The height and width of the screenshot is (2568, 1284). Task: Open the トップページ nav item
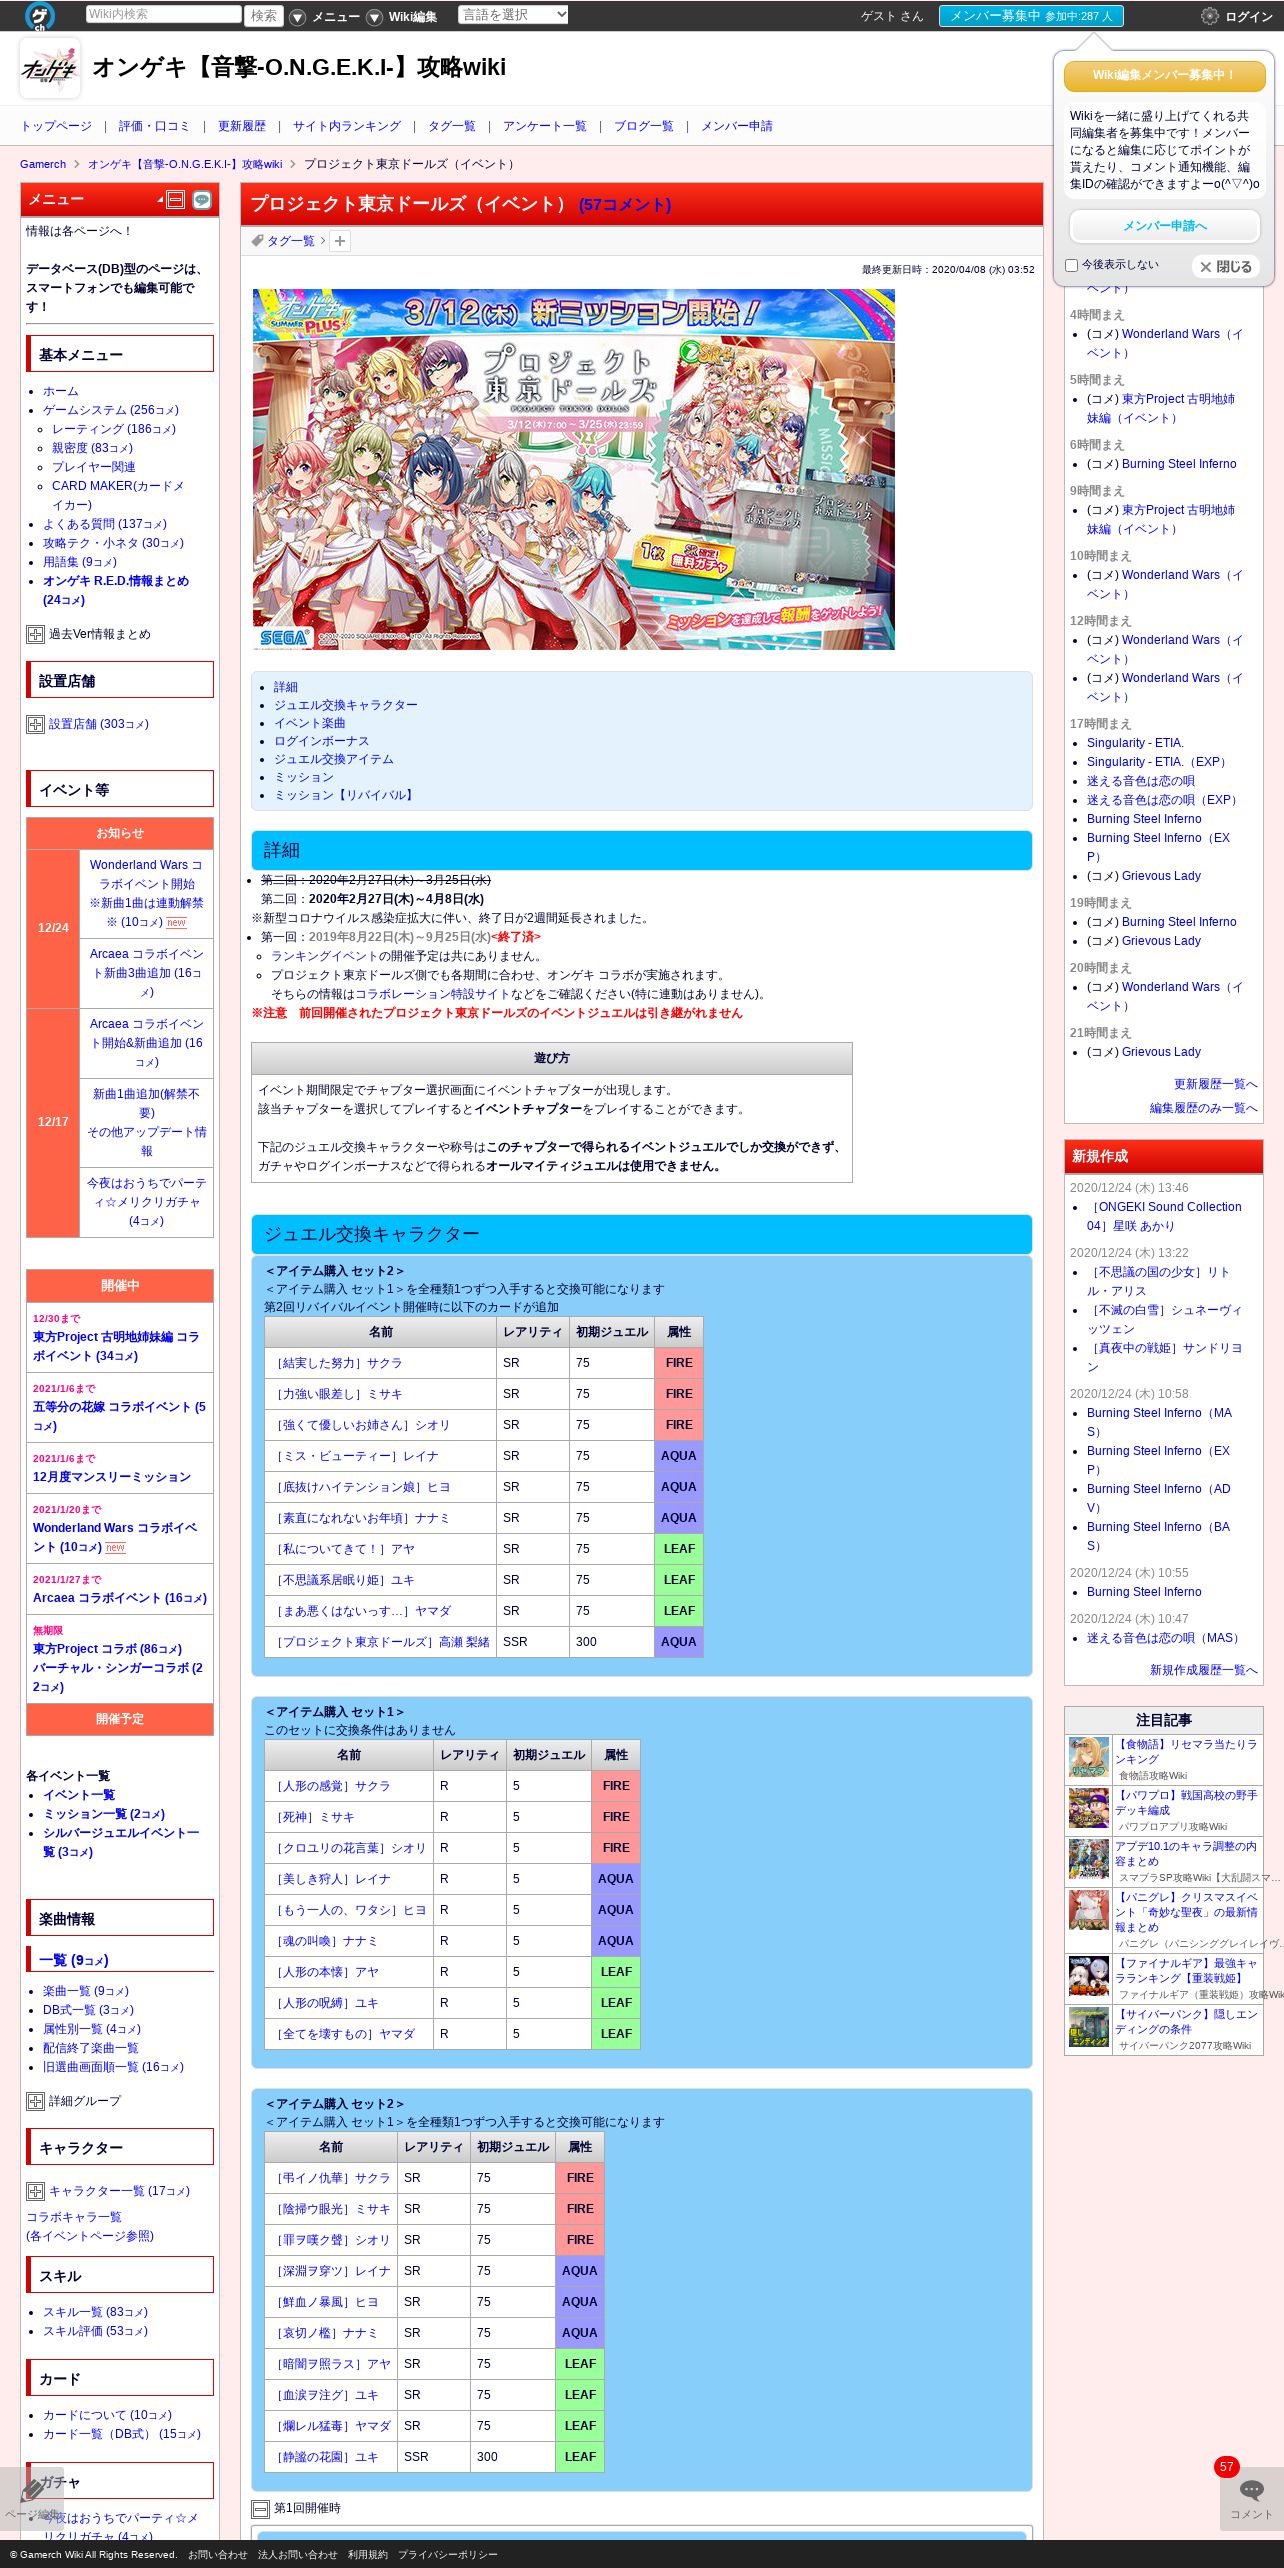(57, 126)
